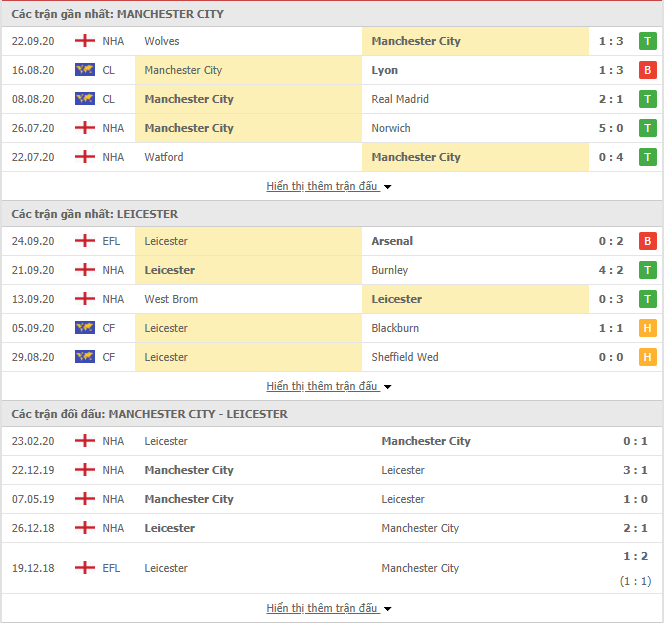Image resolution: width=664 pixels, height=623 pixels.
Task: Expand more Manchester City recent matches
Action: pos(329,186)
